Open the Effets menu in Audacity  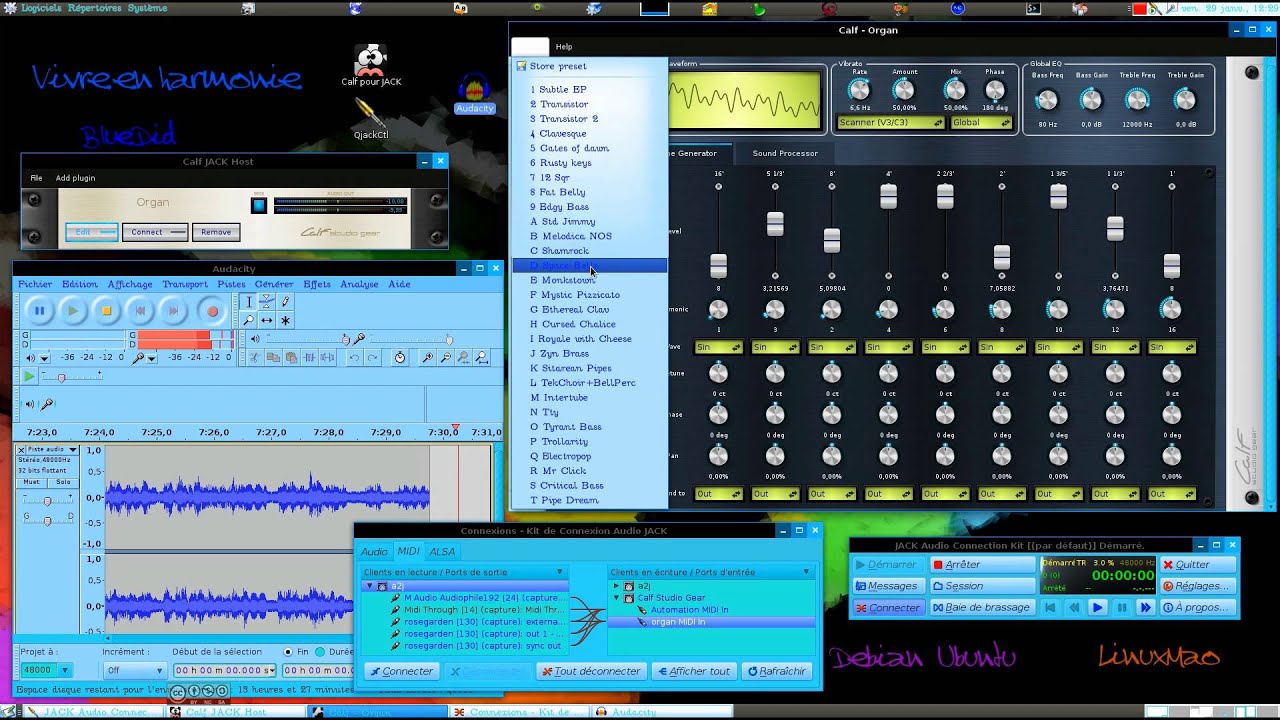pos(317,284)
